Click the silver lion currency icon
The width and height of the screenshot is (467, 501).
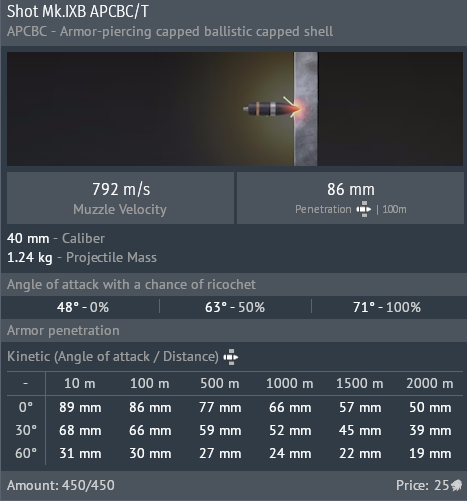tap(457, 485)
